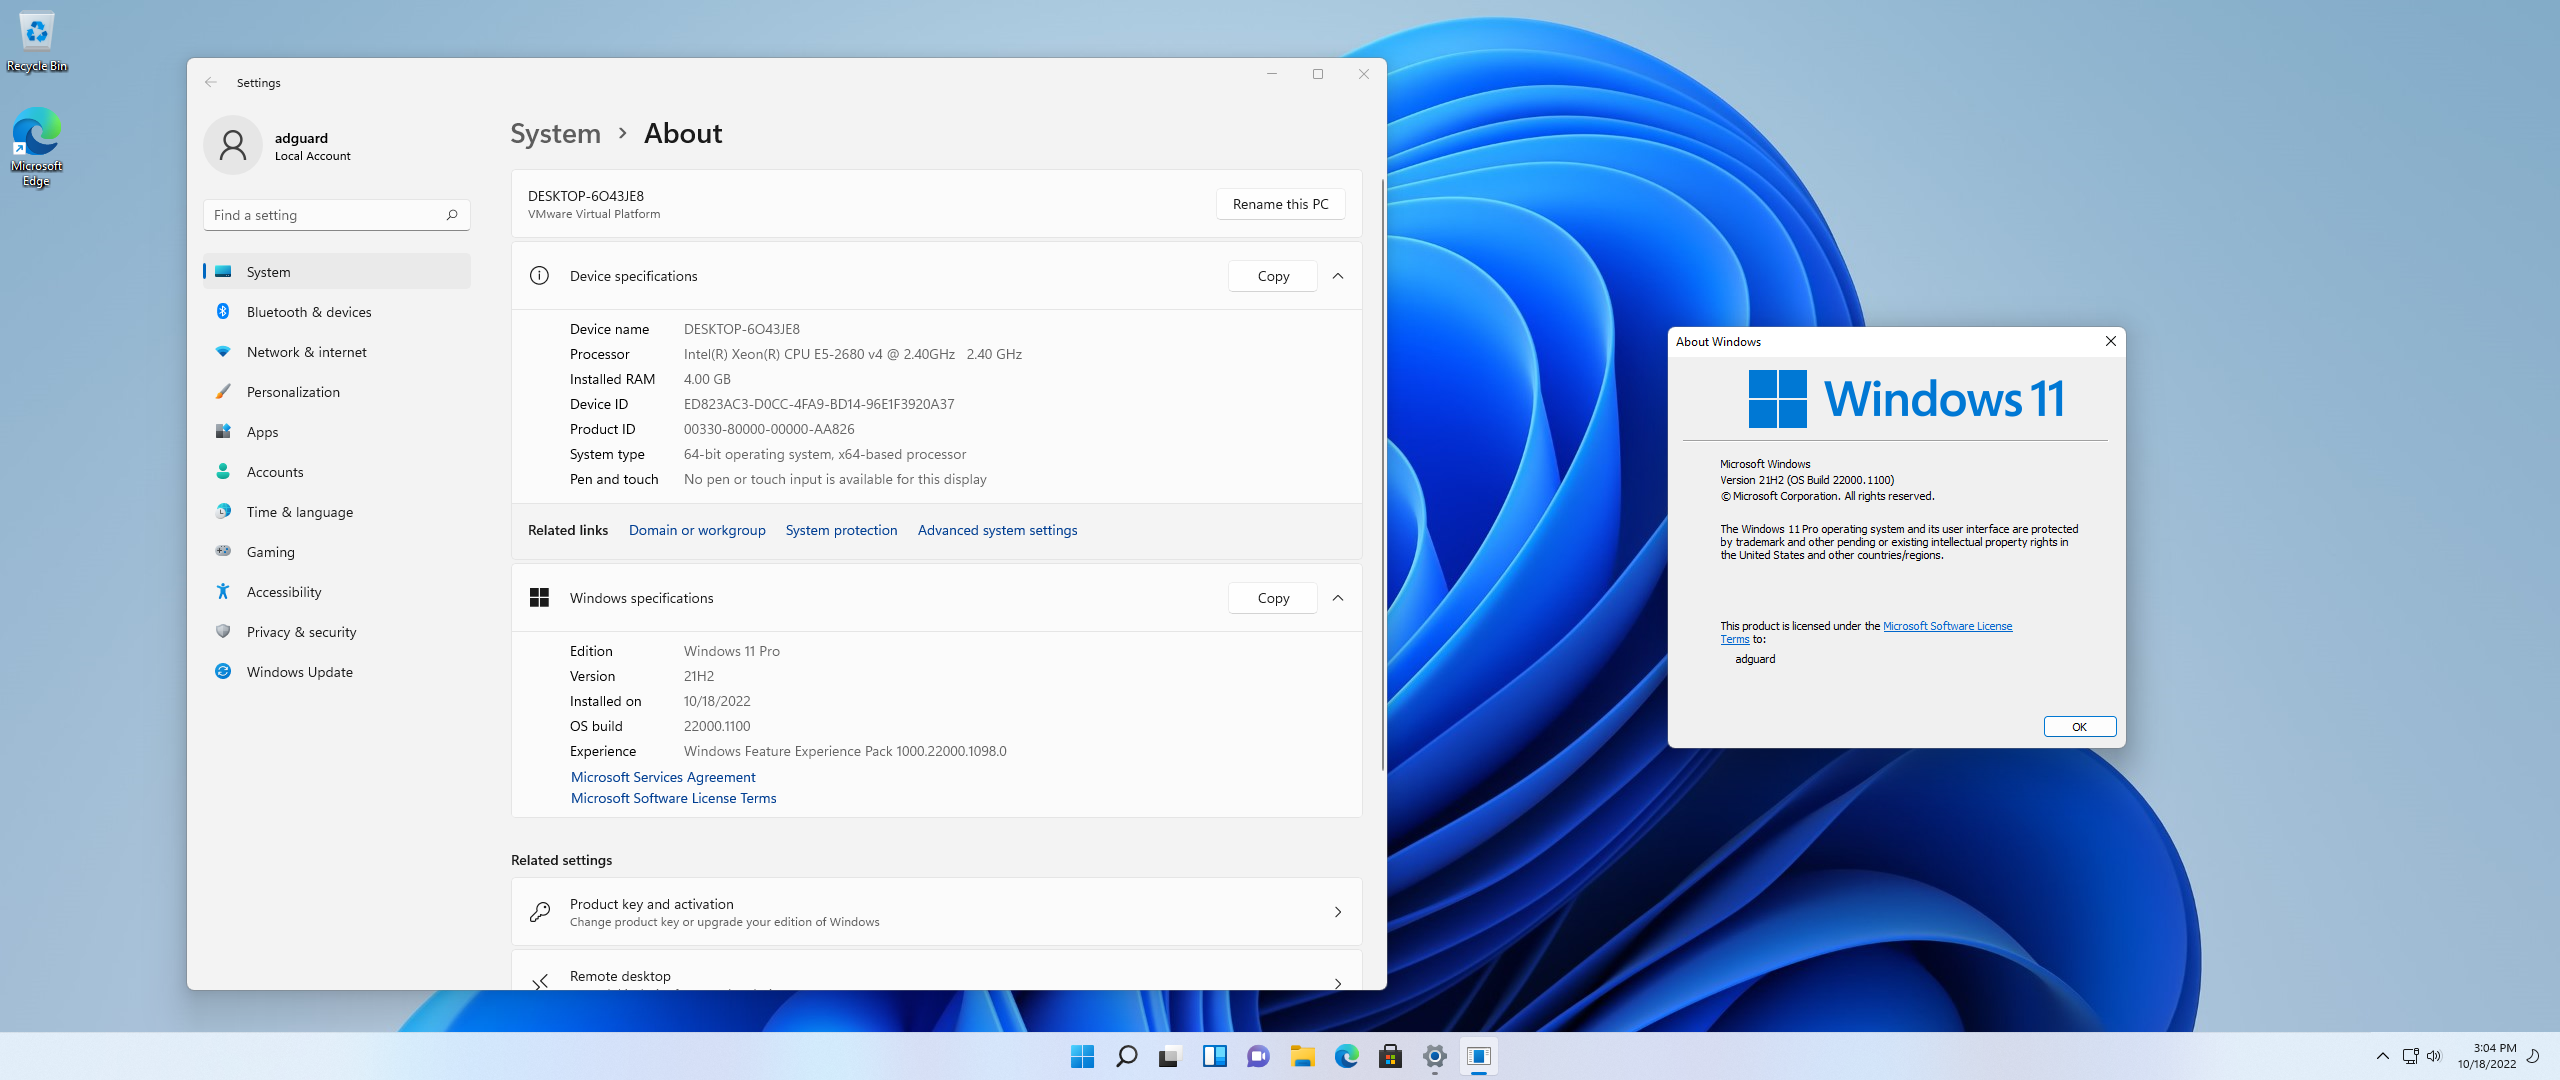Open Advanced system settings link
The image size is (2560, 1080).
point(997,530)
